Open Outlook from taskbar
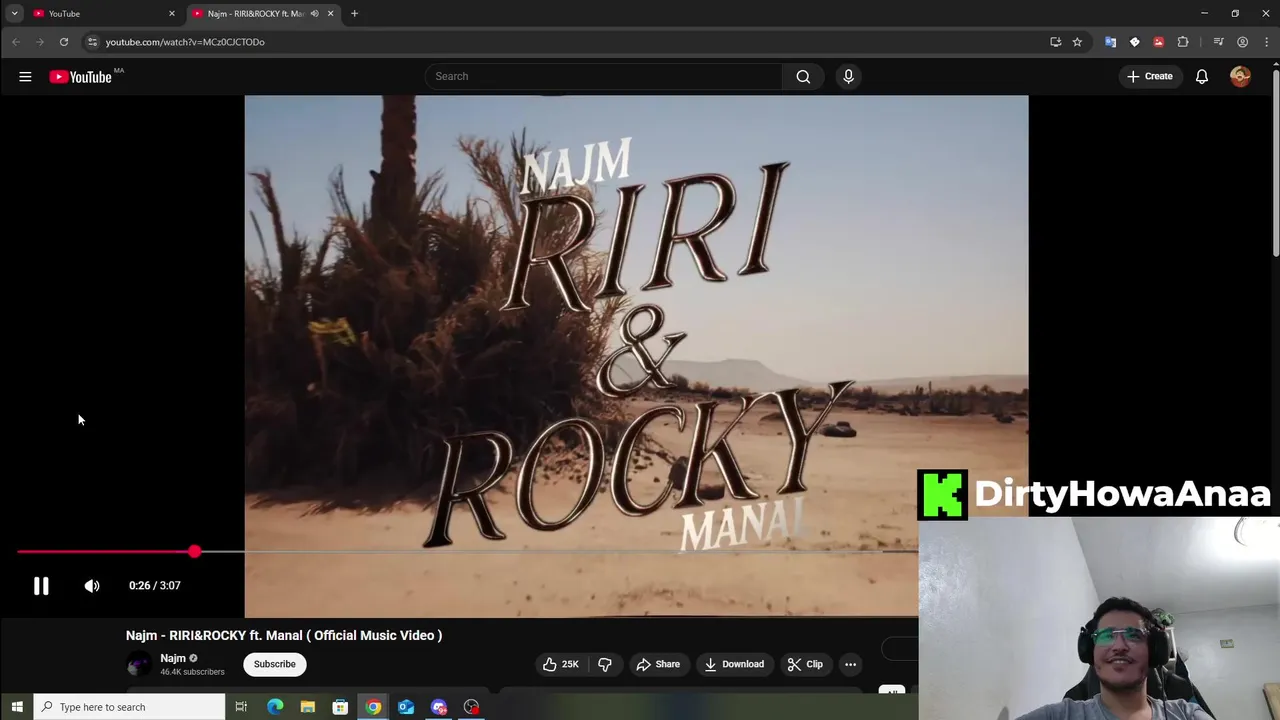The width and height of the screenshot is (1280, 720). (406, 707)
